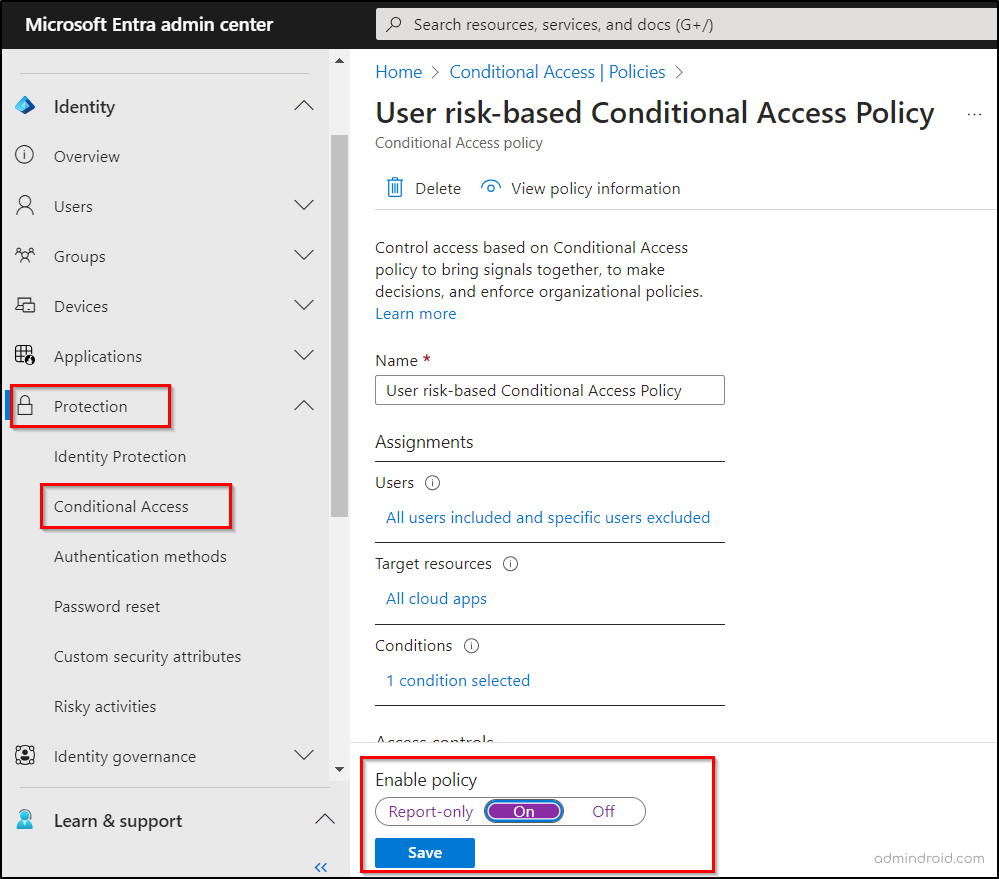
Task: Open the search resources magnifier icon
Action: 395,23
